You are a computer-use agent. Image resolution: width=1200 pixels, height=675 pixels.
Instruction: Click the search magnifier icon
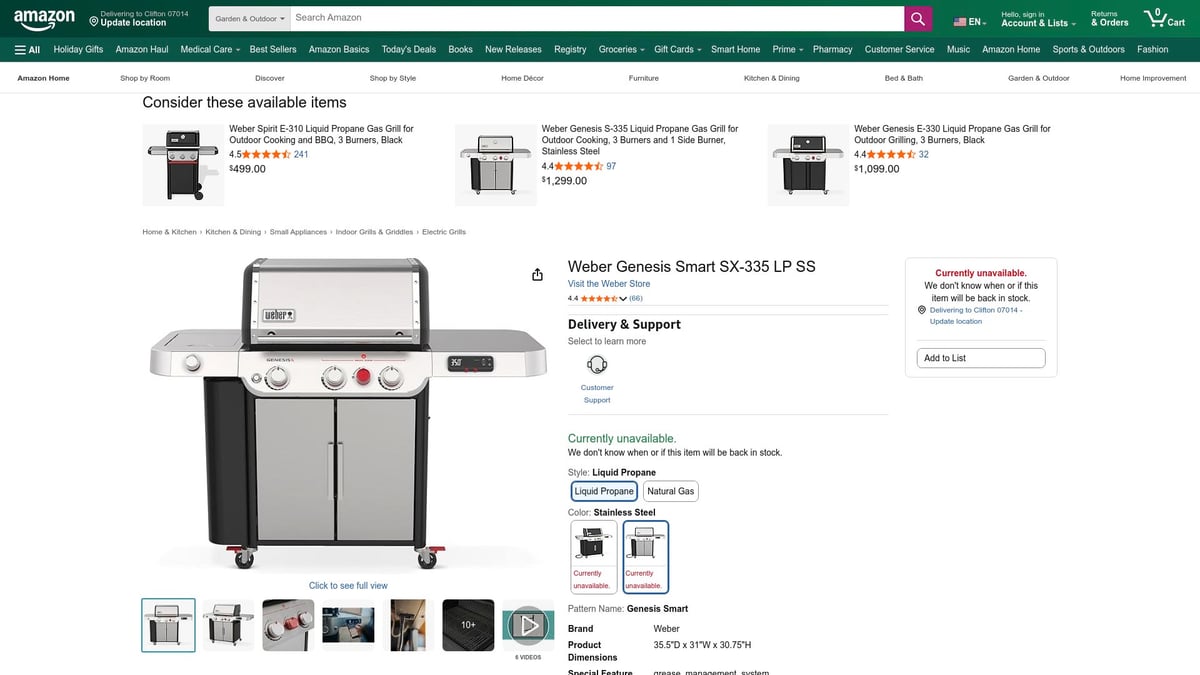(917, 17)
